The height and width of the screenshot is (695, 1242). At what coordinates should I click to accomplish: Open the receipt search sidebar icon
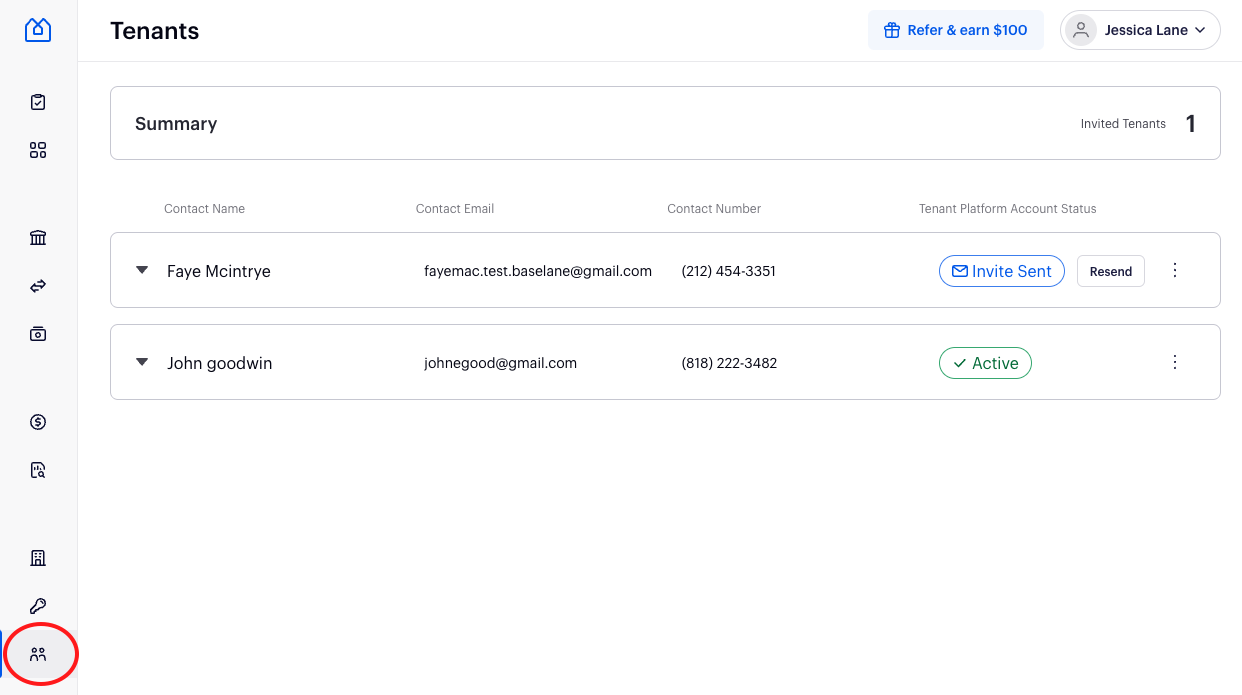pos(38,470)
